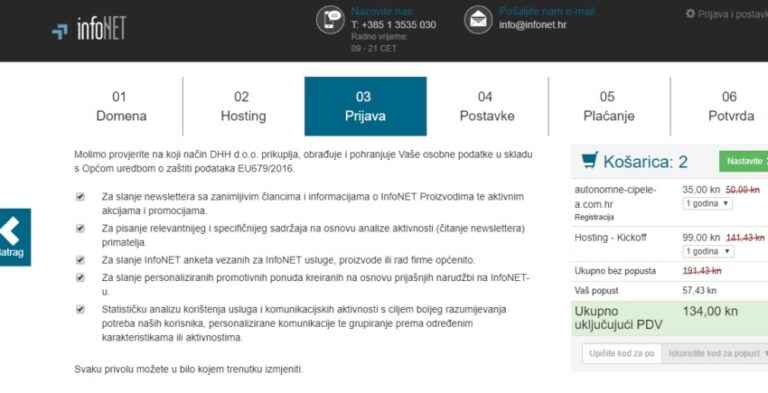Click the green Nastavite button
The height and width of the screenshot is (393, 768).
click(x=744, y=161)
